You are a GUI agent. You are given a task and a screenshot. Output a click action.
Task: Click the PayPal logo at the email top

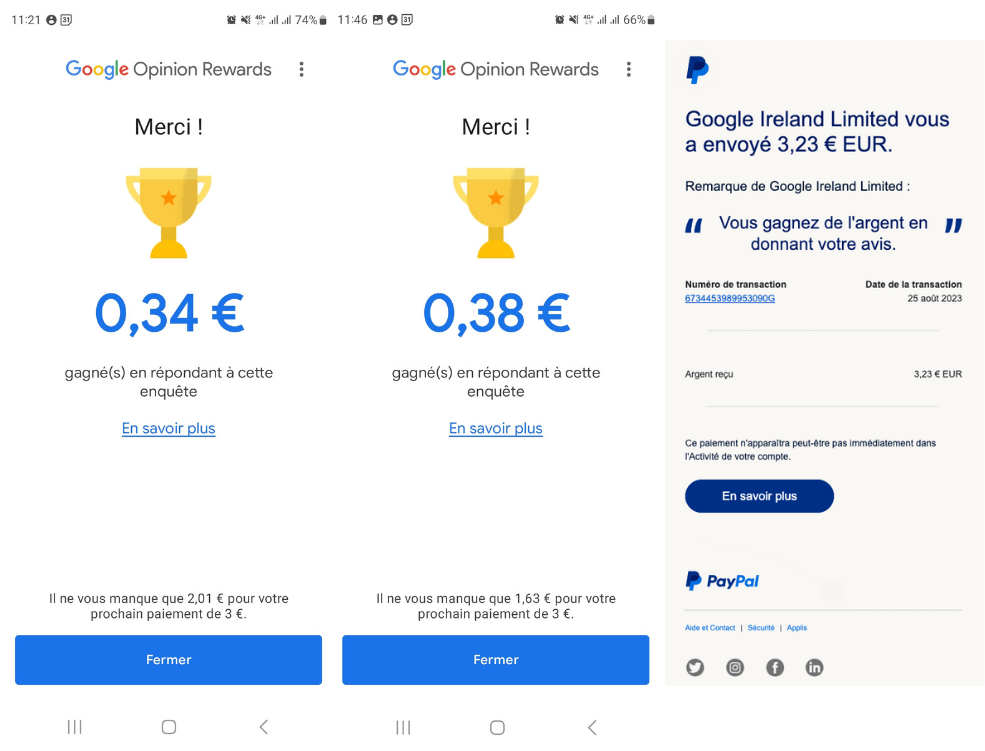click(697, 69)
